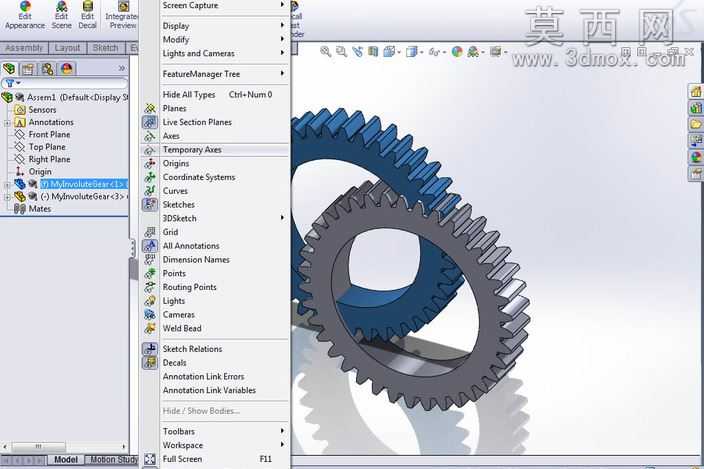Toggle All Annotations visibility
This screenshot has height=469, width=704.
[x=215, y=245]
